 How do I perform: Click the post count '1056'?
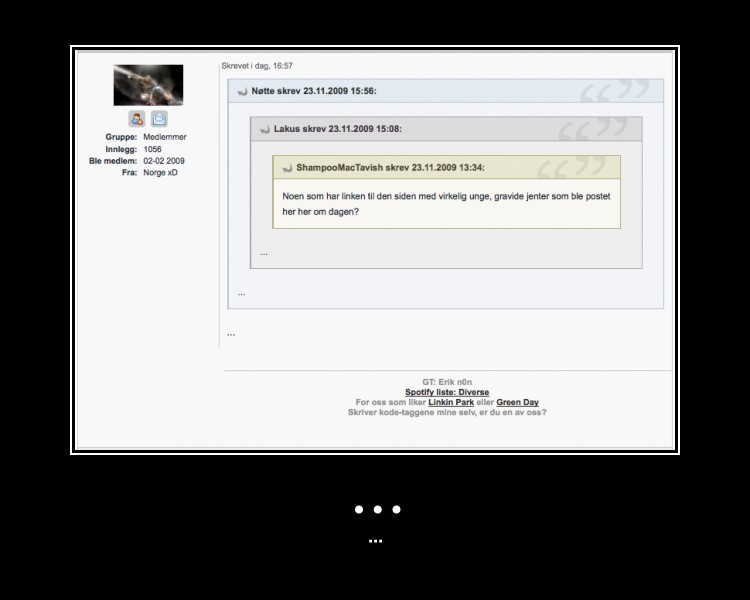pyautogui.click(x=152, y=149)
